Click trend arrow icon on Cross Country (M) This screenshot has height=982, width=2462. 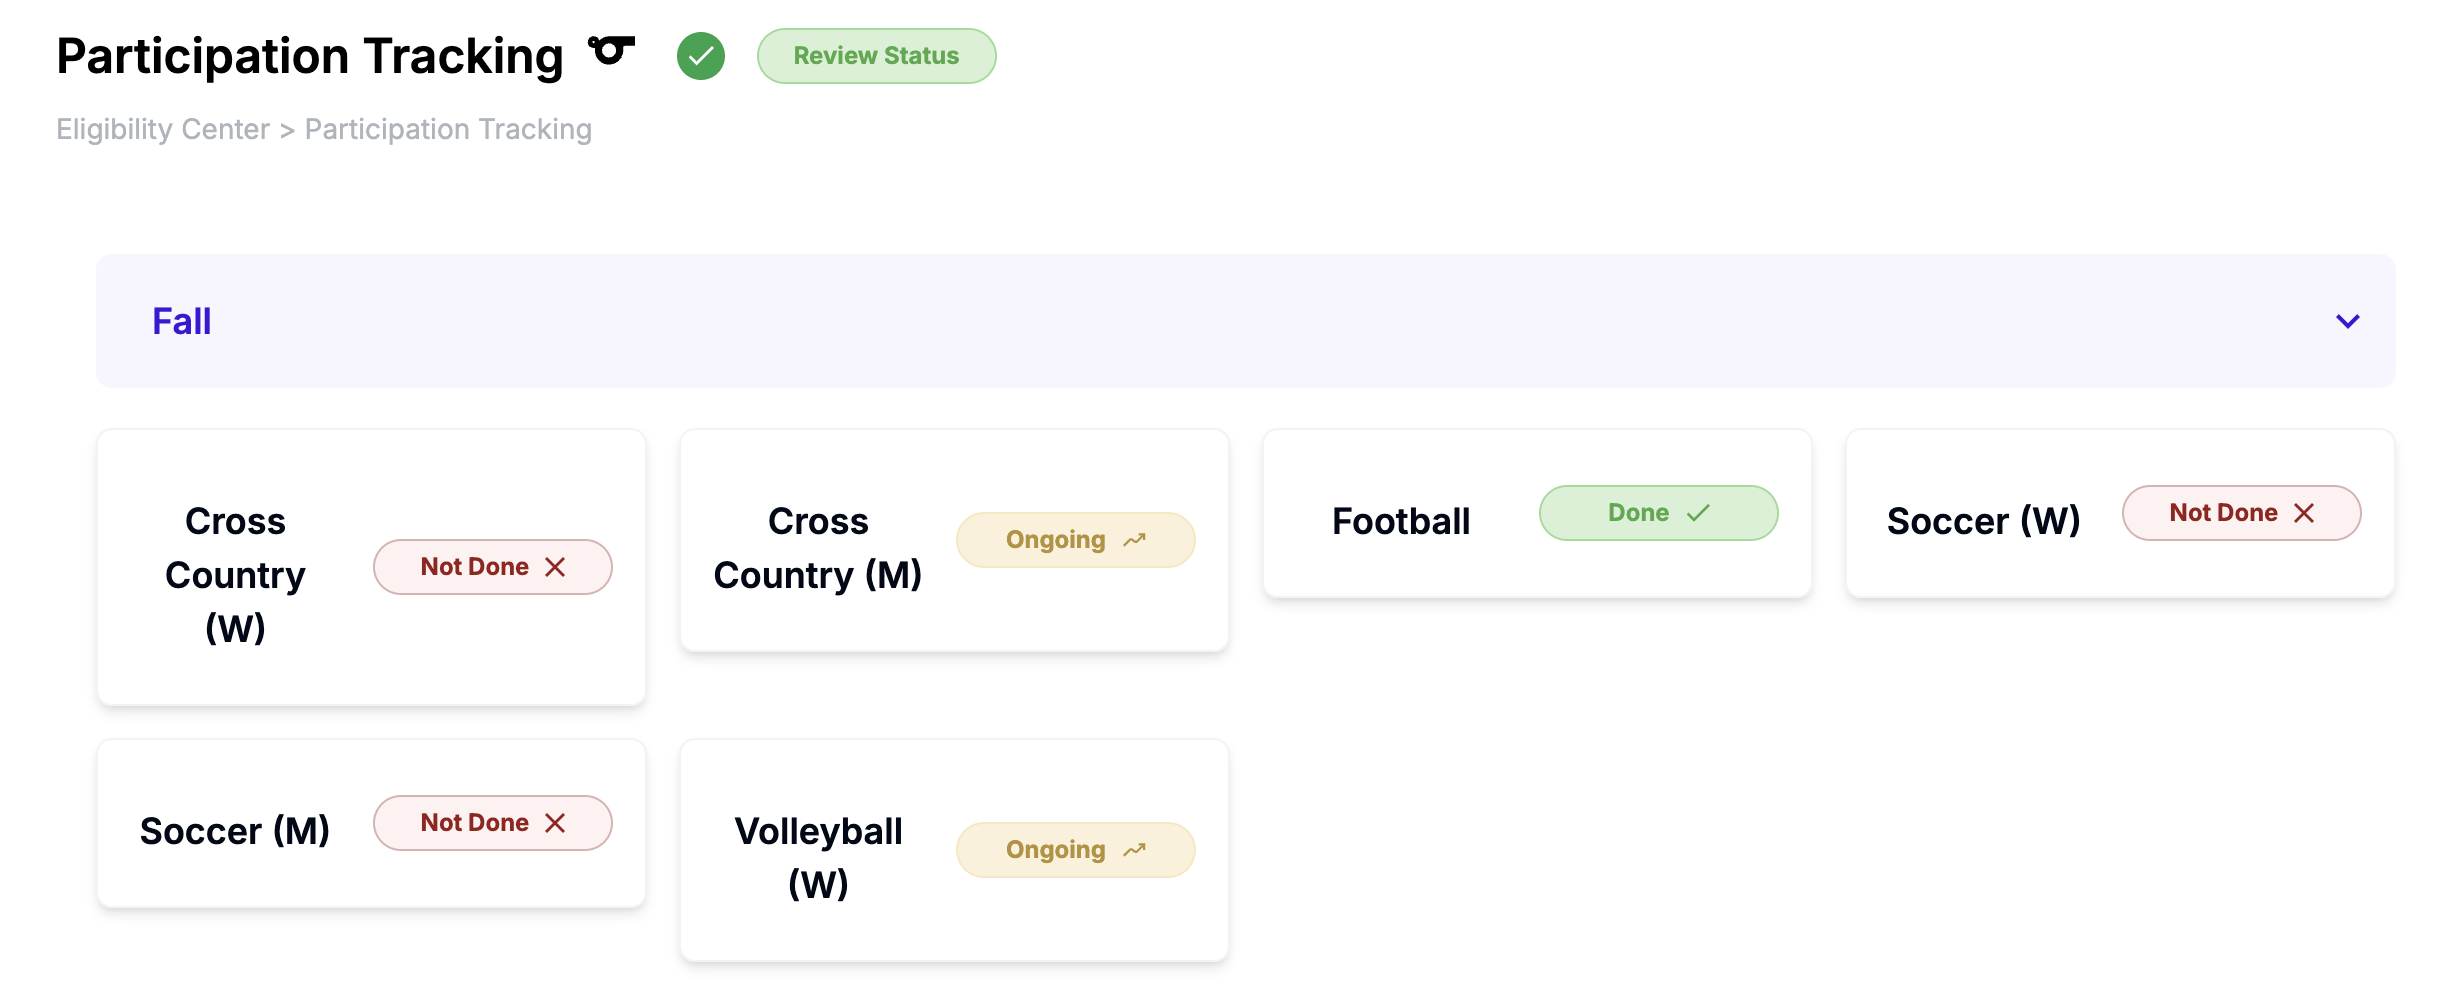[1134, 540]
